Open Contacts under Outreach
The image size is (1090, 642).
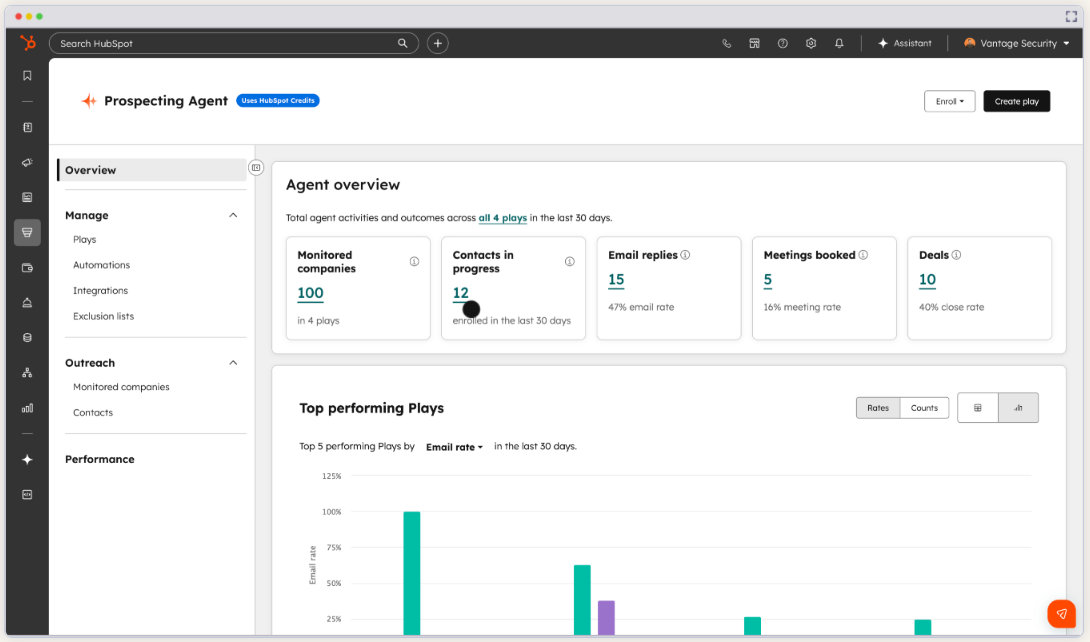tap(93, 413)
